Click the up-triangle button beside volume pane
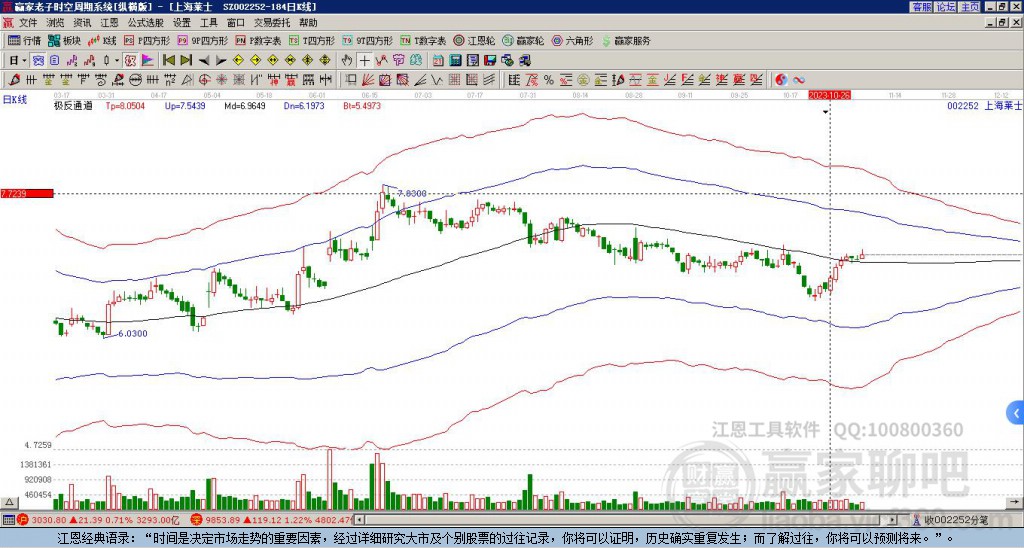This screenshot has height=548, width=1024. click(9, 502)
